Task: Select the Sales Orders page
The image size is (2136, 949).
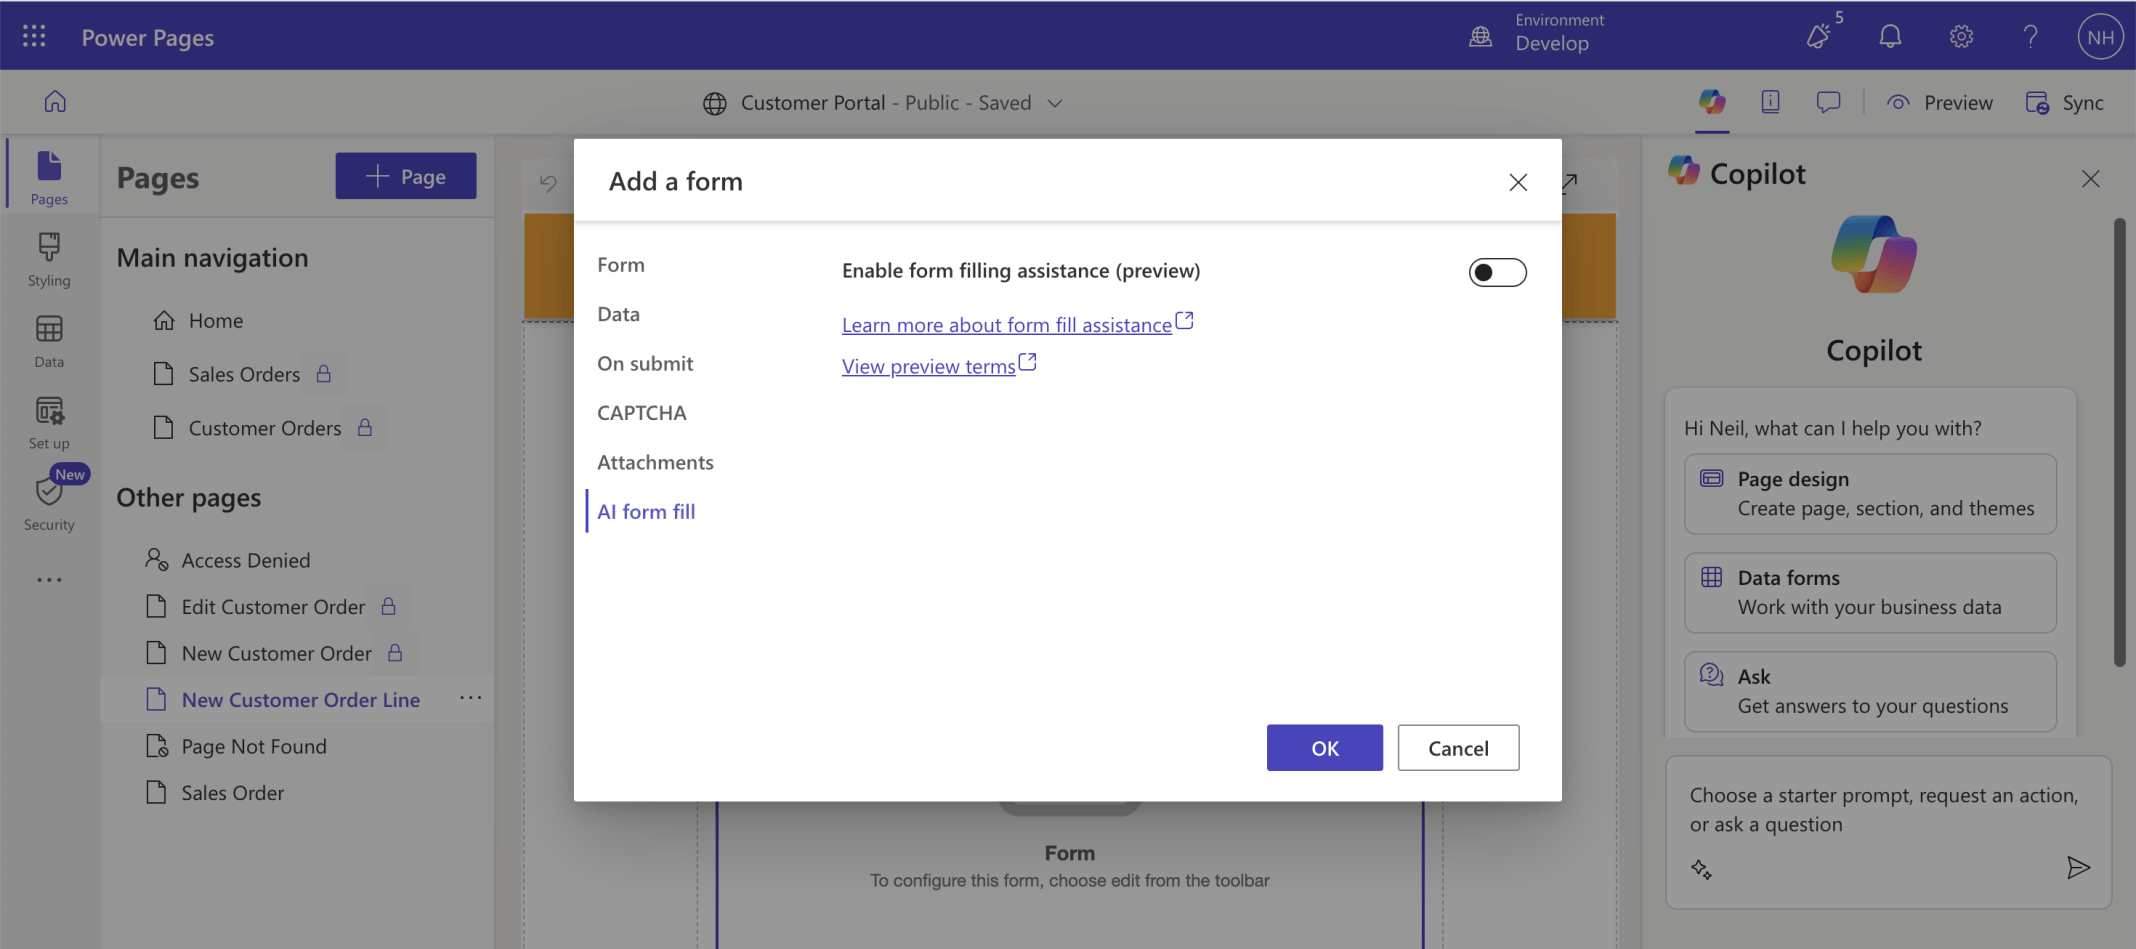Action: point(244,374)
